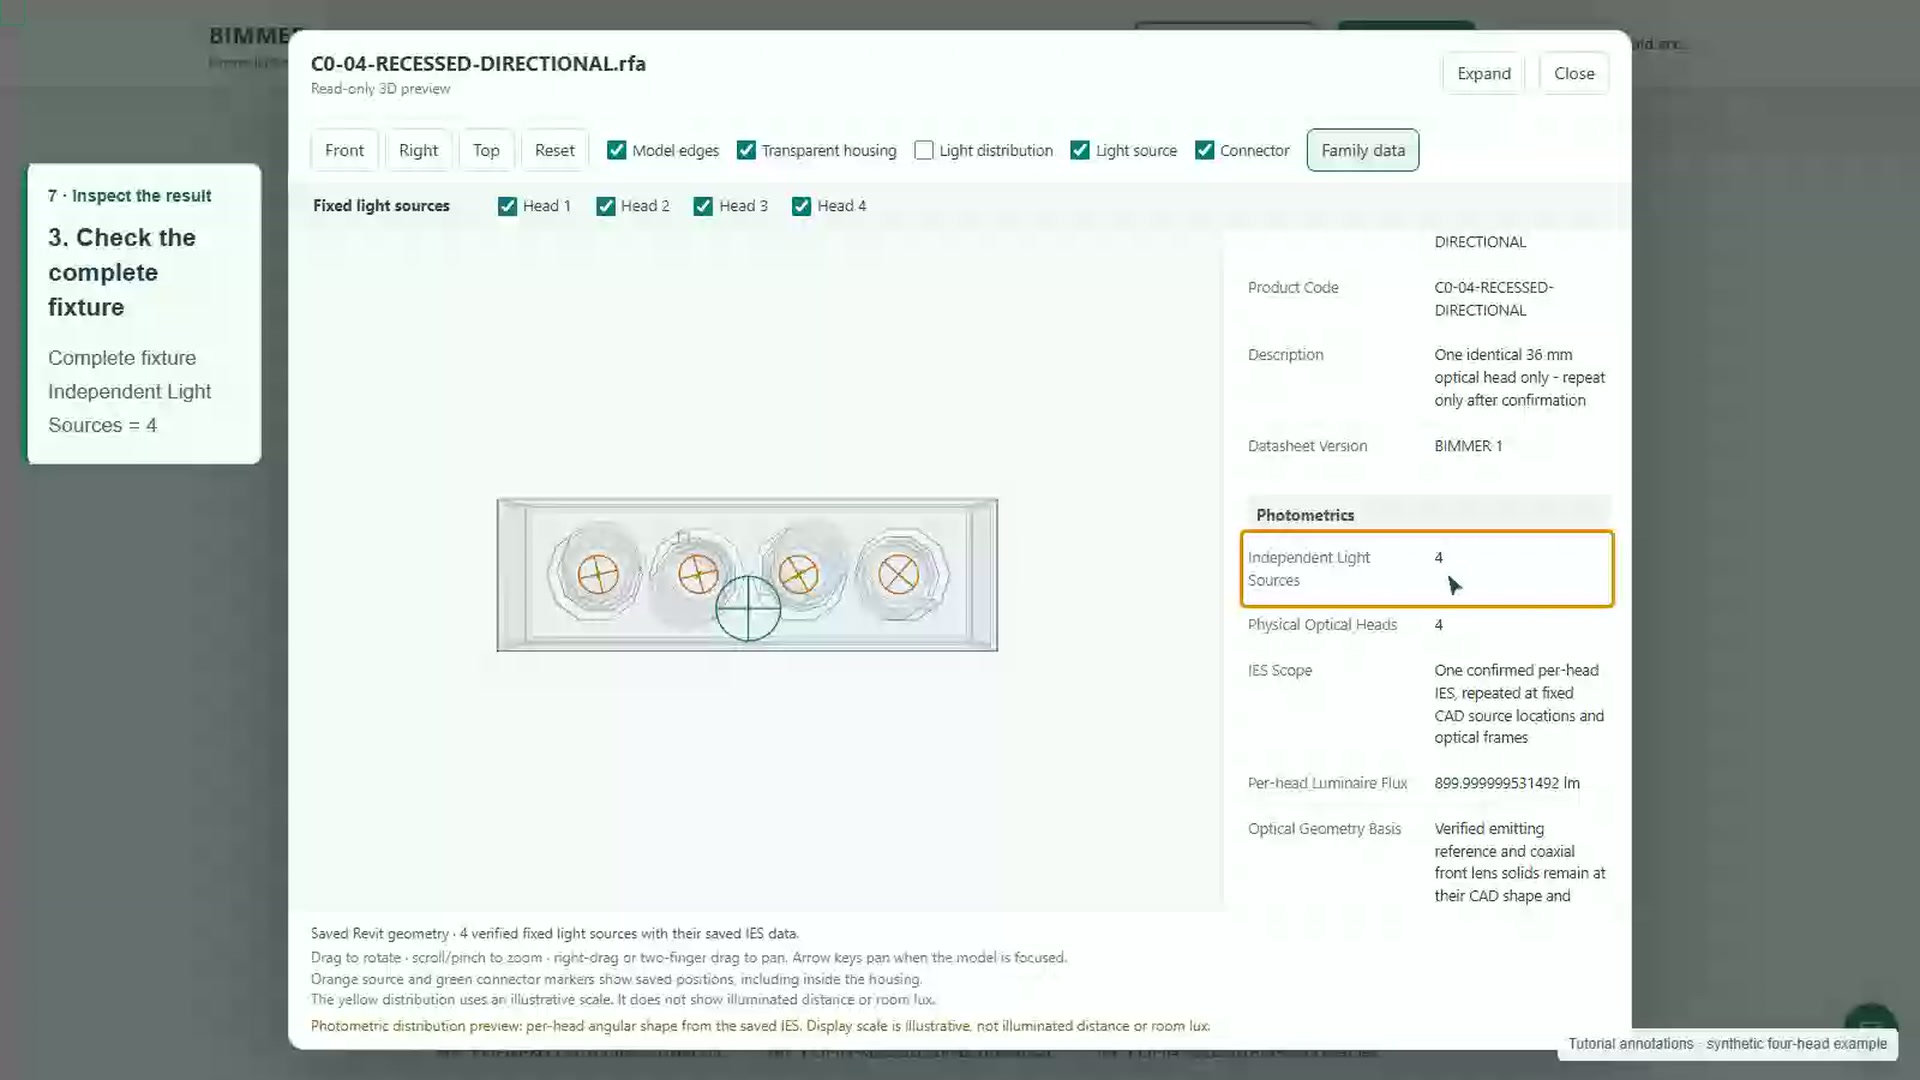Screen dimensions: 1920x1080
Task: Uncheck Head 4 light source
Action: pyautogui.click(x=801, y=206)
